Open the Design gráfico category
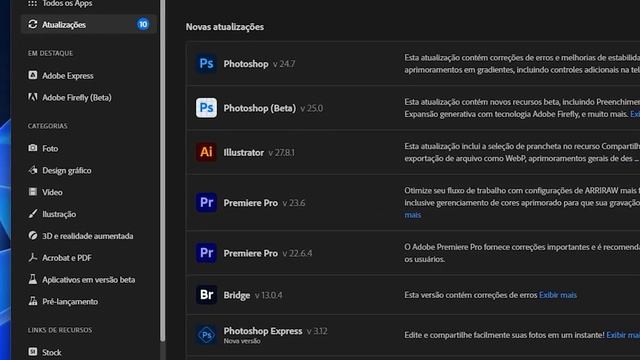The image size is (640, 360). tap(67, 171)
